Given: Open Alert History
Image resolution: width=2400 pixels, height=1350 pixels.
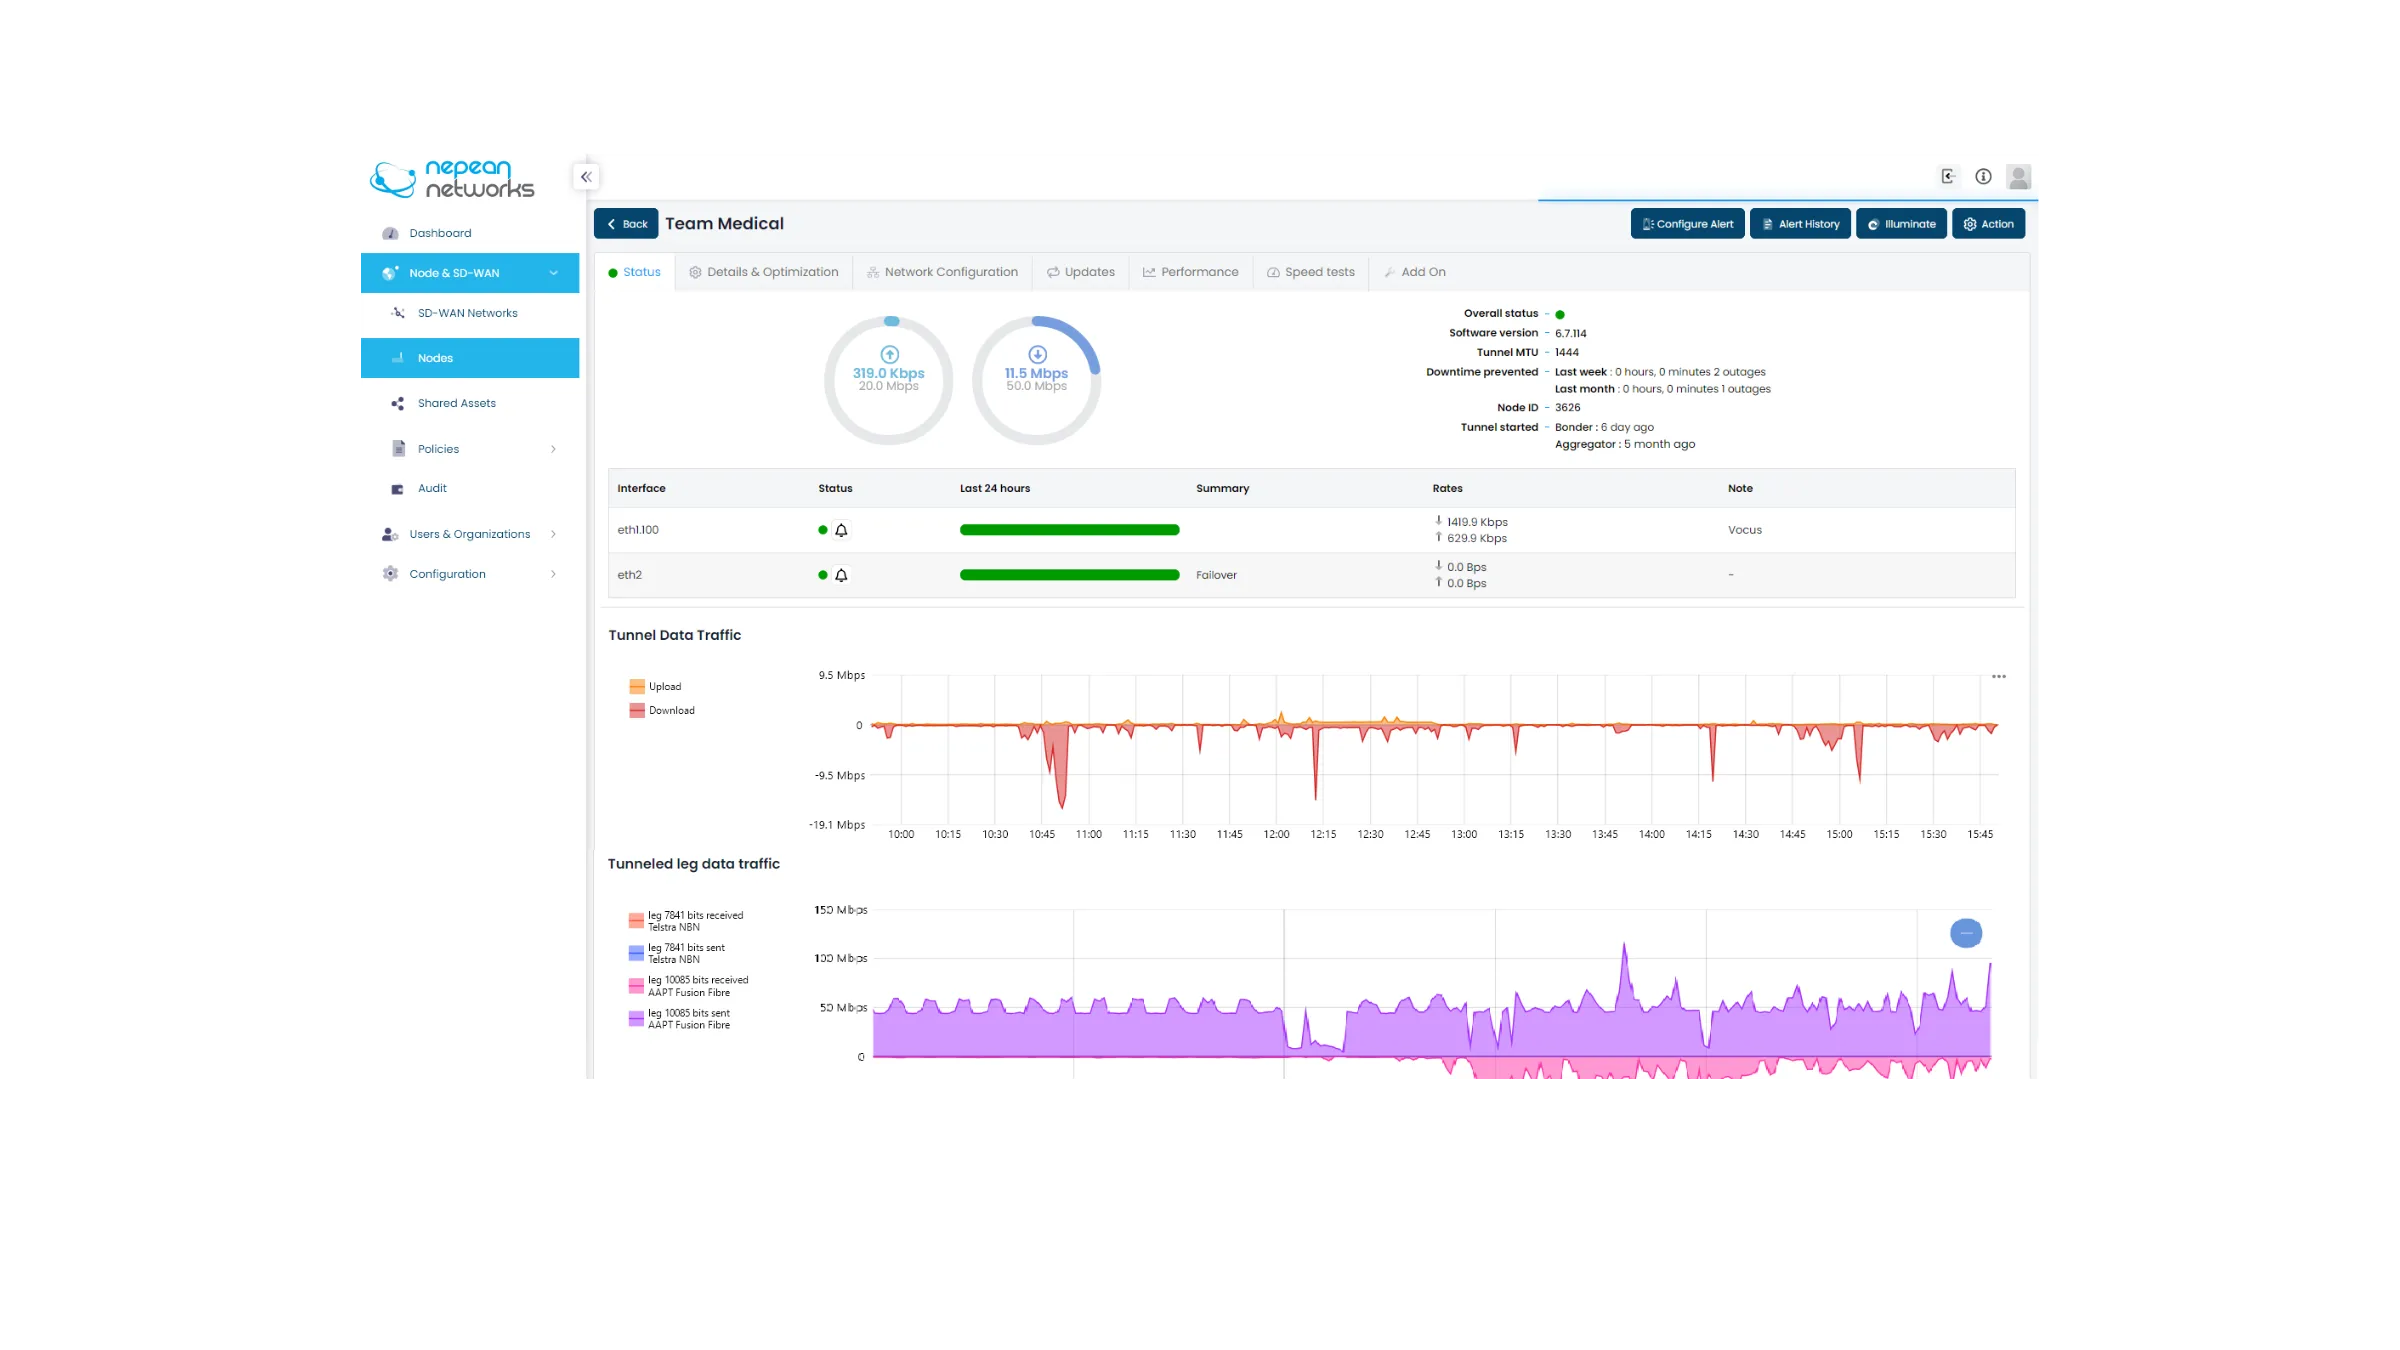Looking at the screenshot, I should 1800,223.
